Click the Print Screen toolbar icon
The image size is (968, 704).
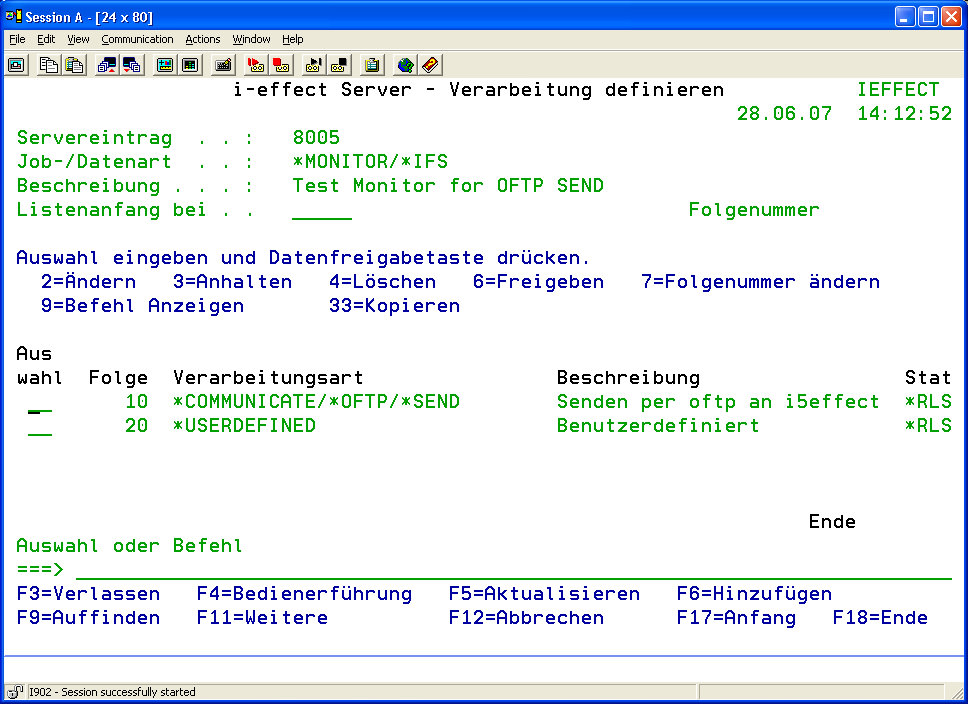pyautogui.click(x=17, y=65)
